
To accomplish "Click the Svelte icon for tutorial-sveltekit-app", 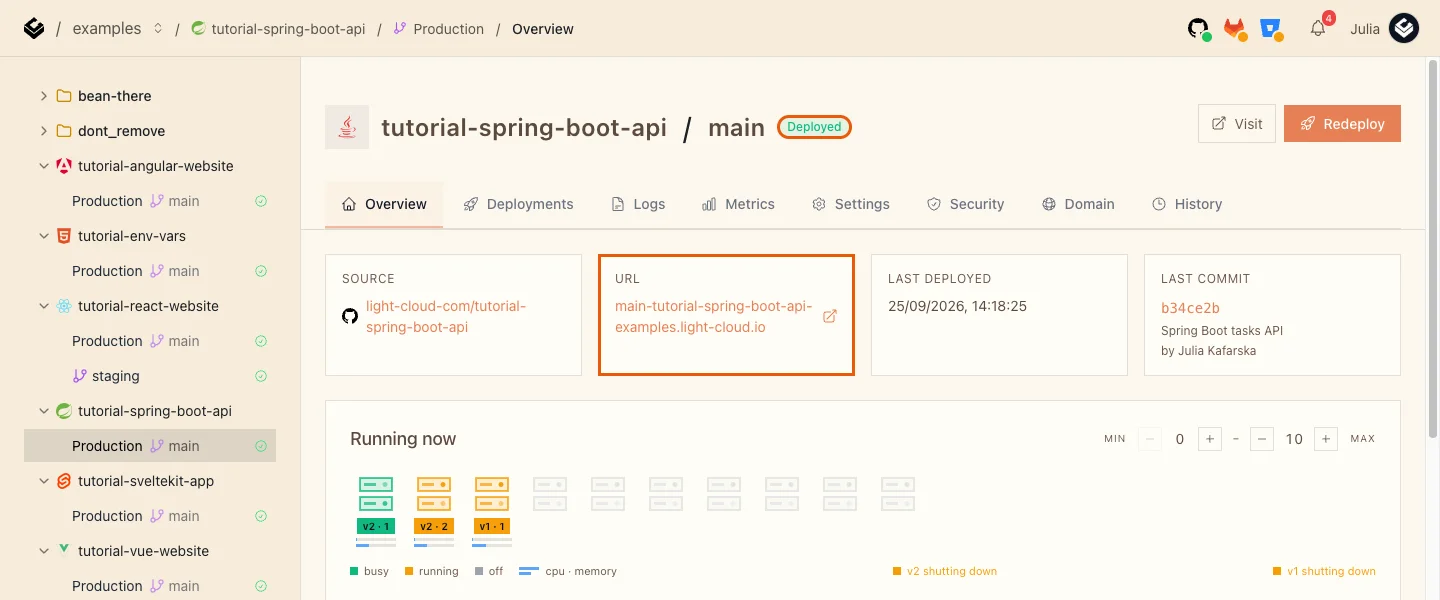I will [64, 481].
